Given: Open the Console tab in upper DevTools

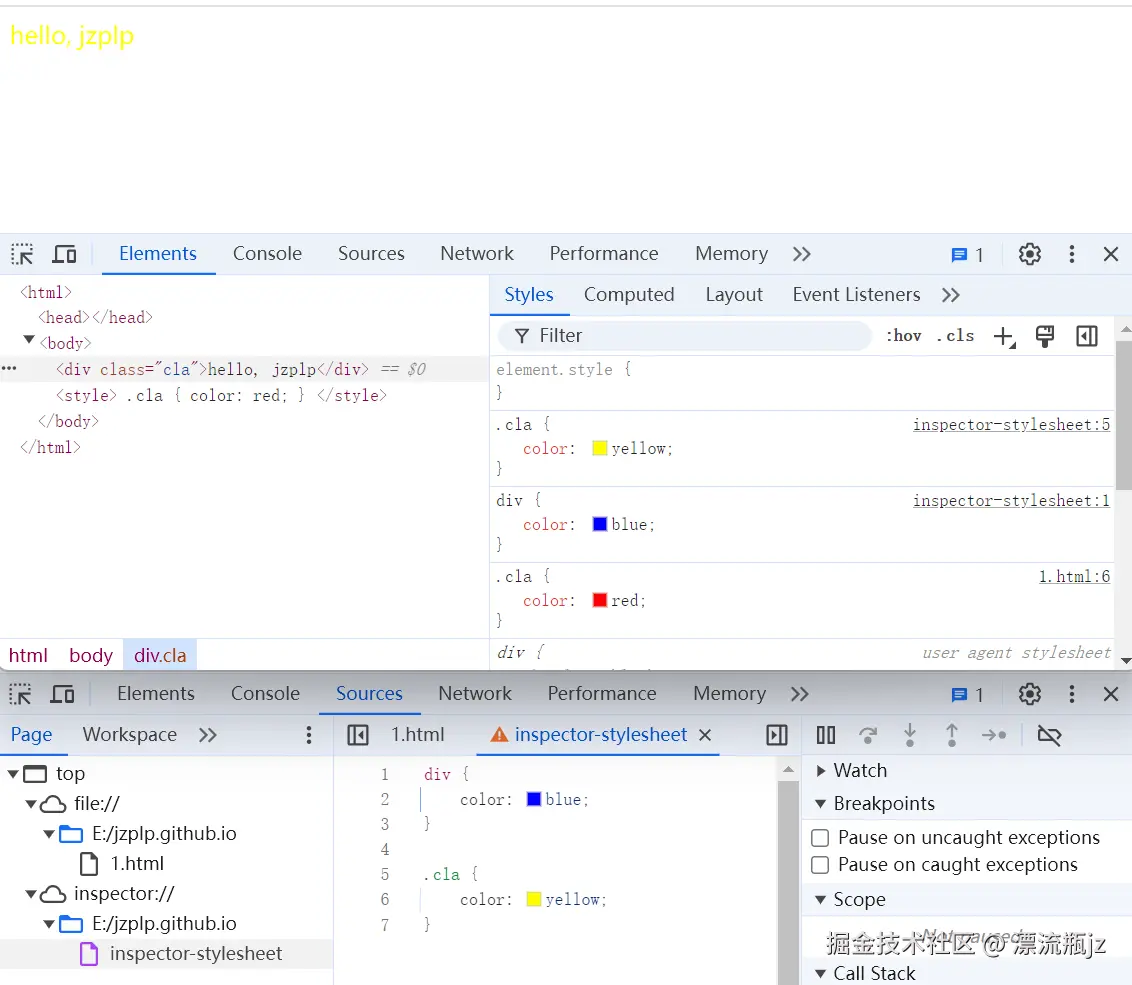Looking at the screenshot, I should pyautogui.click(x=267, y=253).
